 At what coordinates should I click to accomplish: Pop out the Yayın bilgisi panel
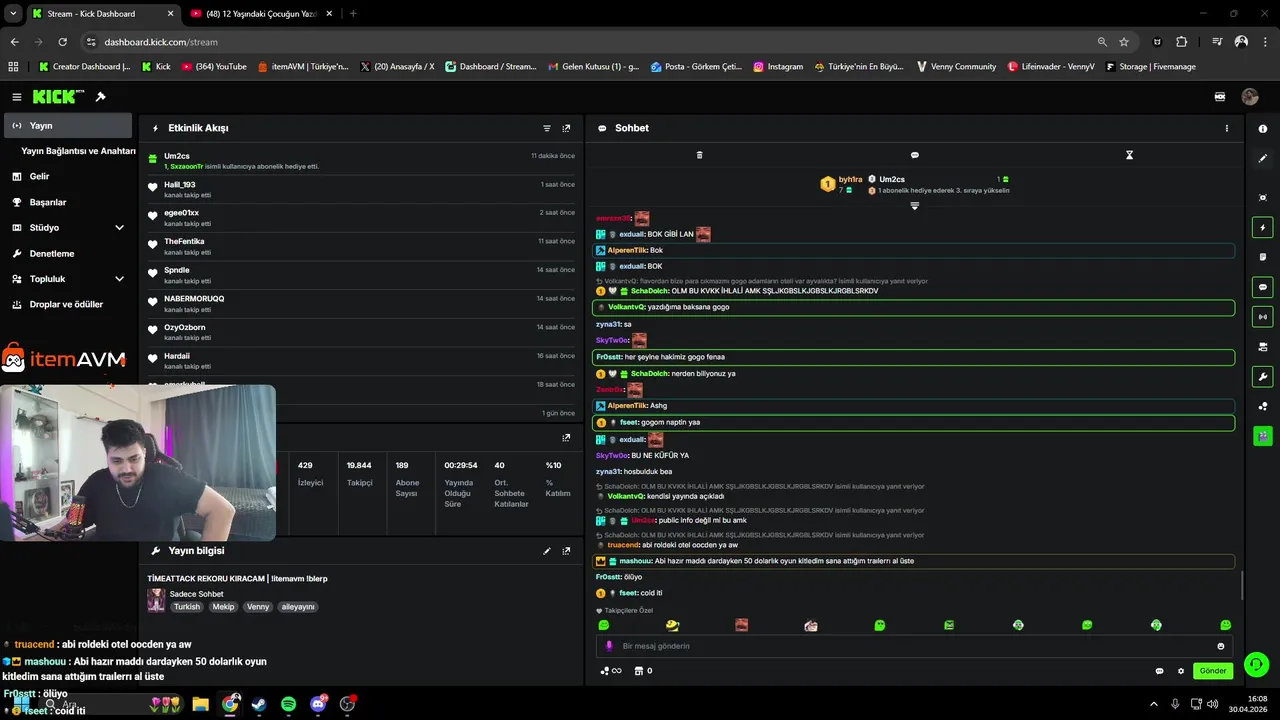[x=566, y=551]
